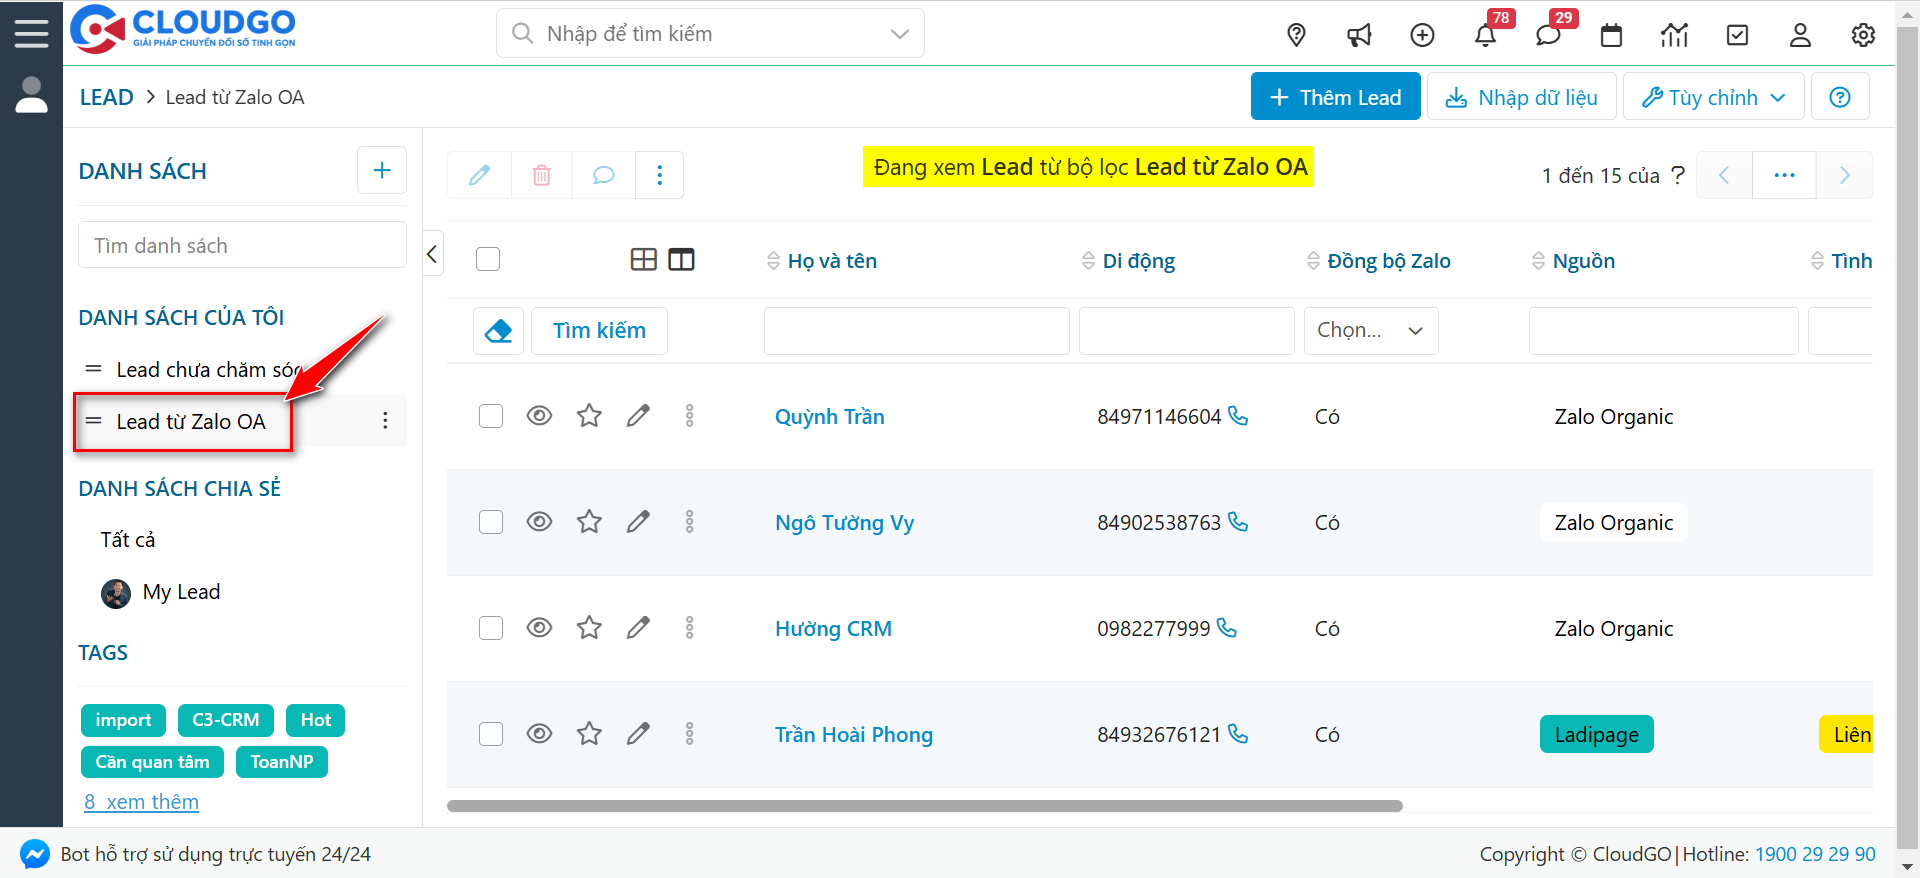Click pencil edit icon for Hường CRM
The image size is (1920, 878).
[638, 628]
